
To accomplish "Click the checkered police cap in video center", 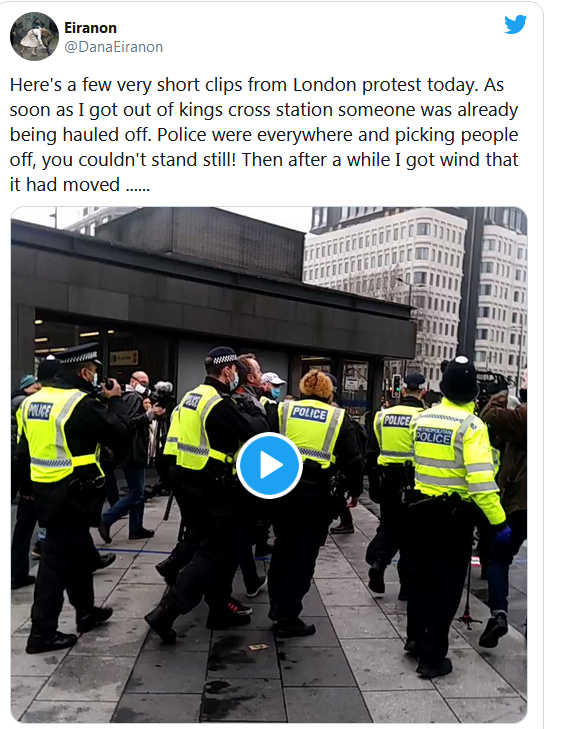I will (223, 356).
